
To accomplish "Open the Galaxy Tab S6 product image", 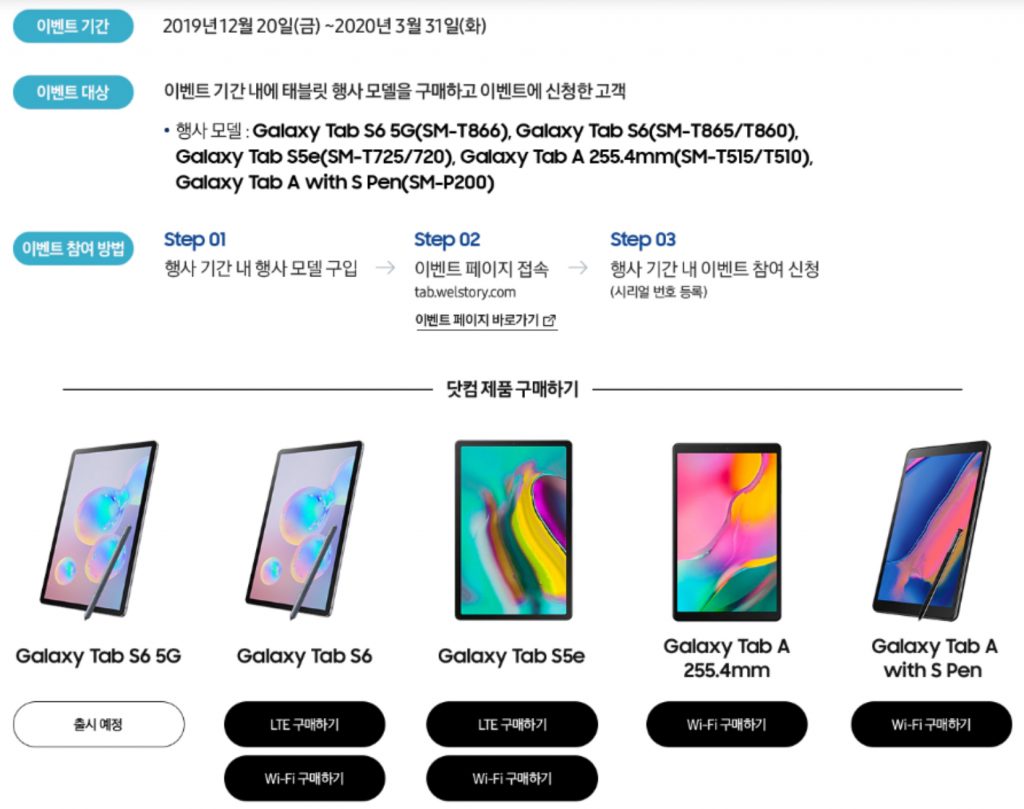I will [x=304, y=530].
